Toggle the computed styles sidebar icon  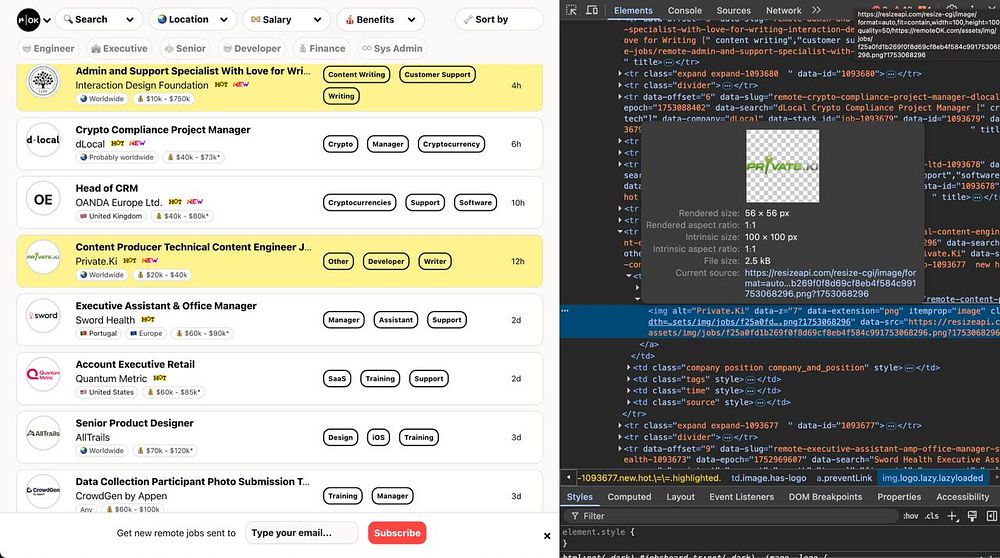click(990, 516)
